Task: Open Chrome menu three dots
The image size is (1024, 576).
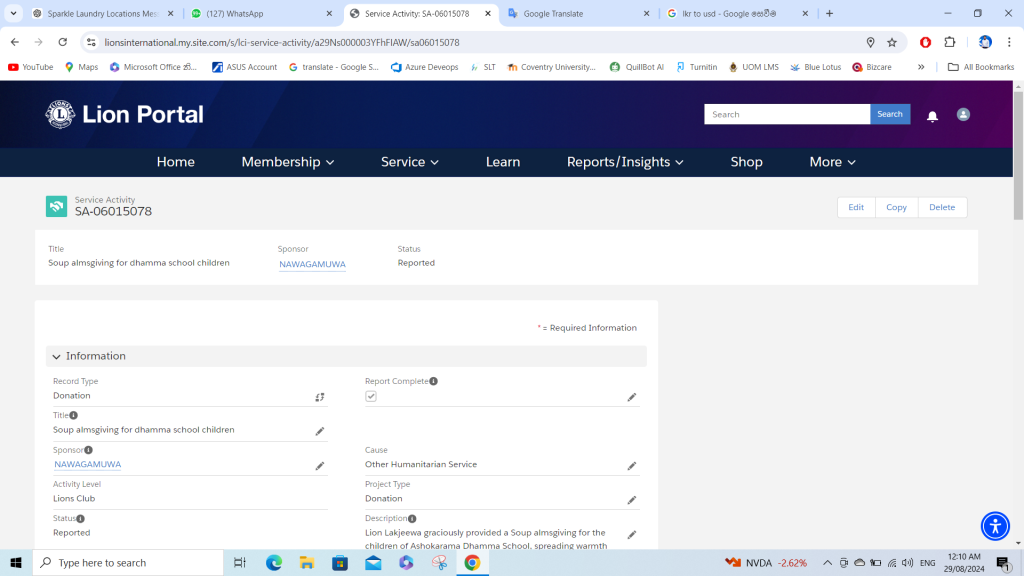Action: click(1009, 42)
